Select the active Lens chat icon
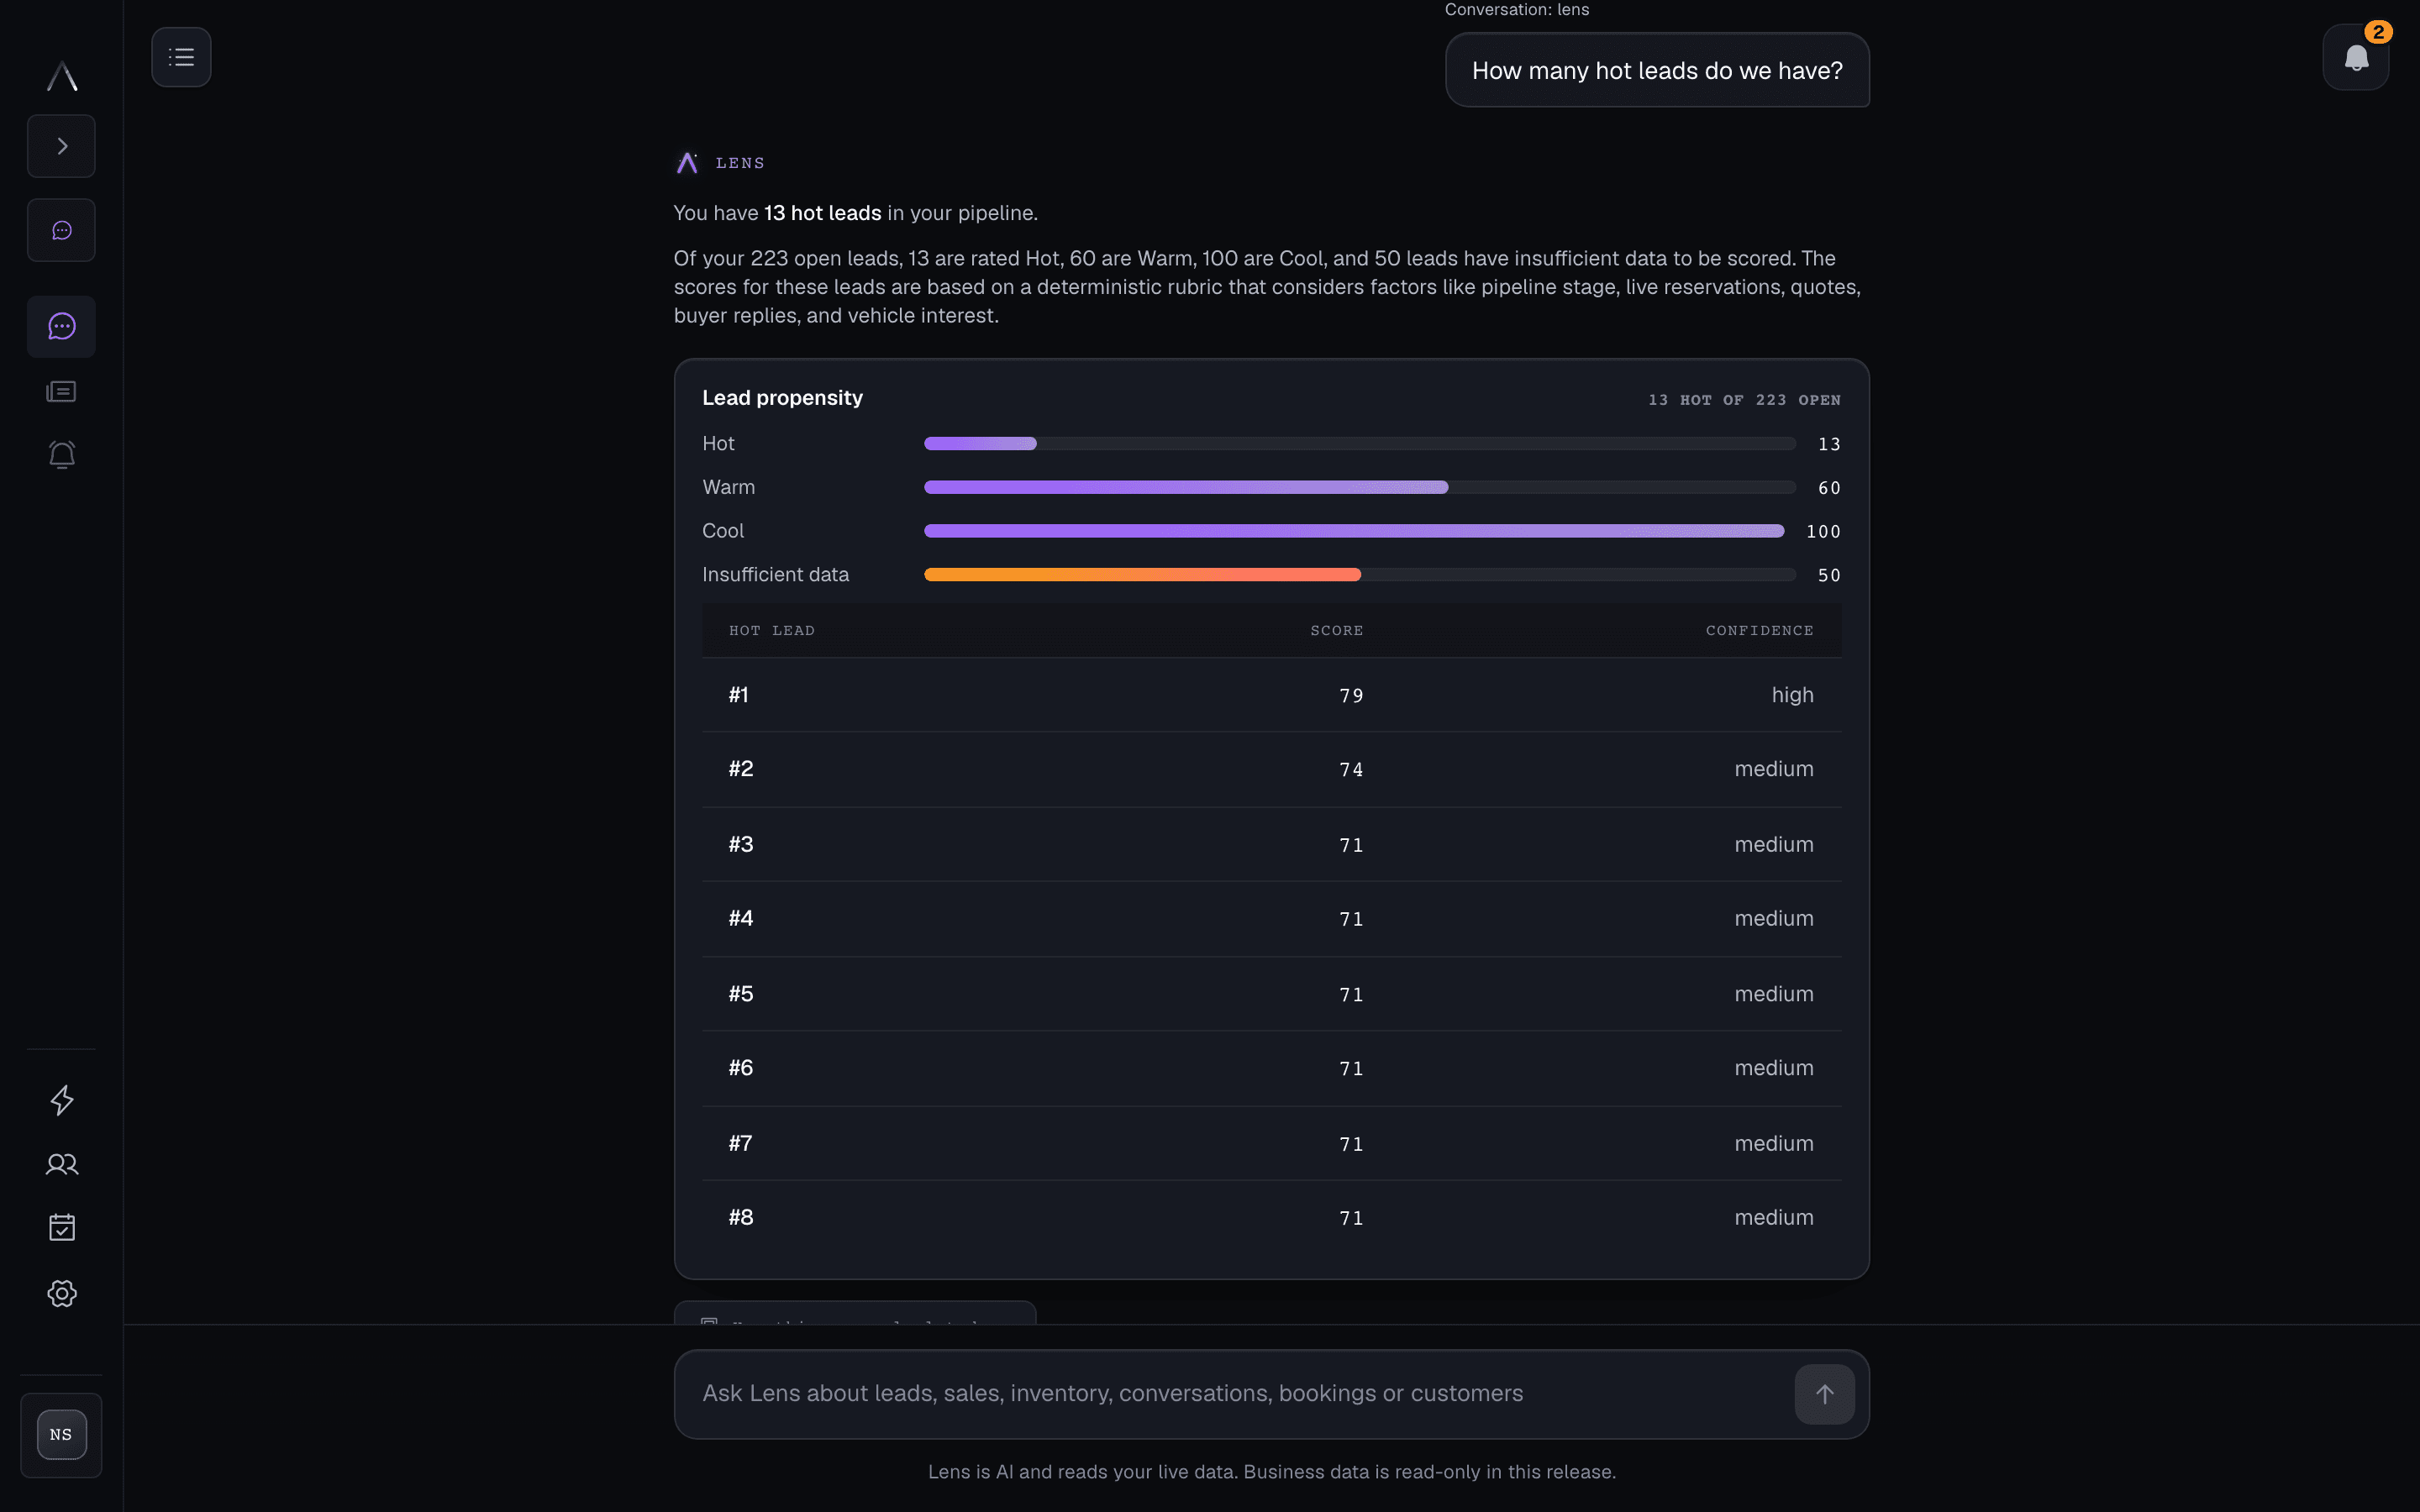Viewport: 2420px width, 1512px height. [x=61, y=326]
